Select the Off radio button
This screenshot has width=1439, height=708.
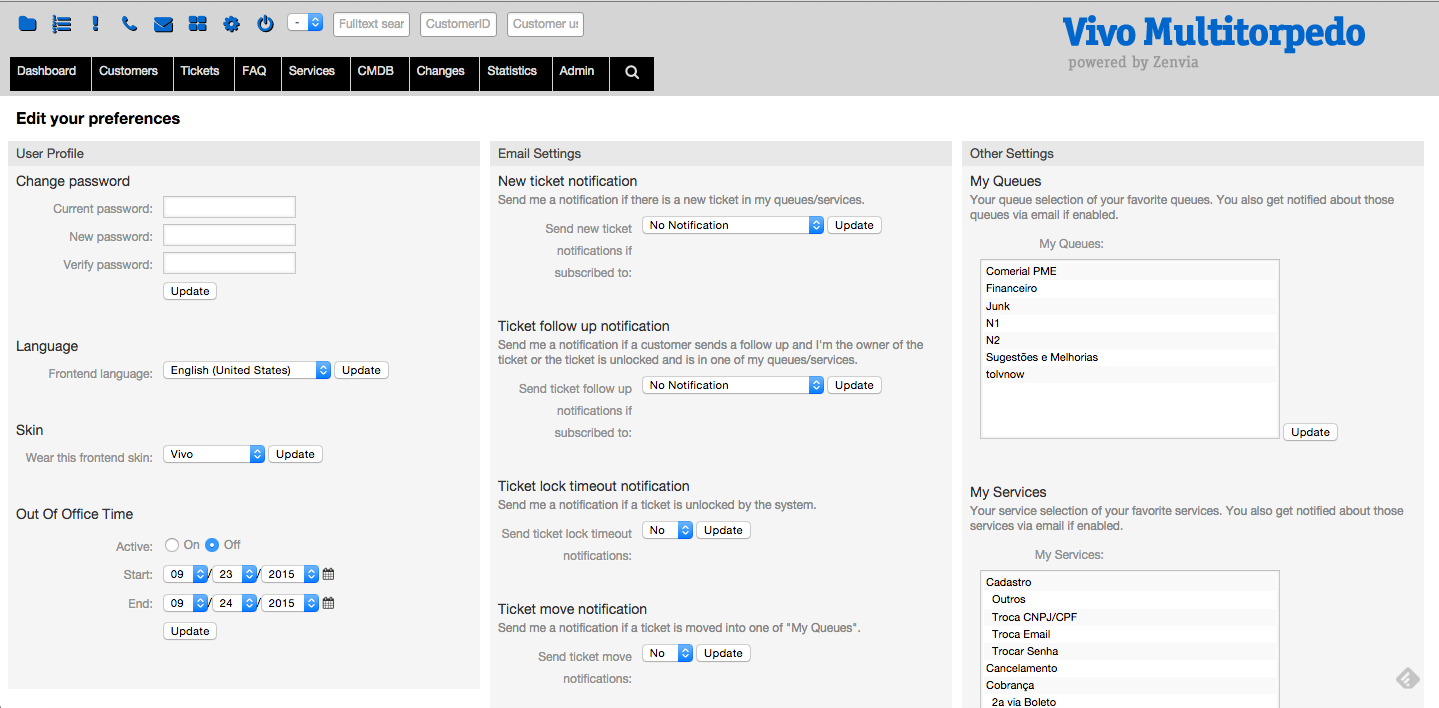(x=212, y=545)
